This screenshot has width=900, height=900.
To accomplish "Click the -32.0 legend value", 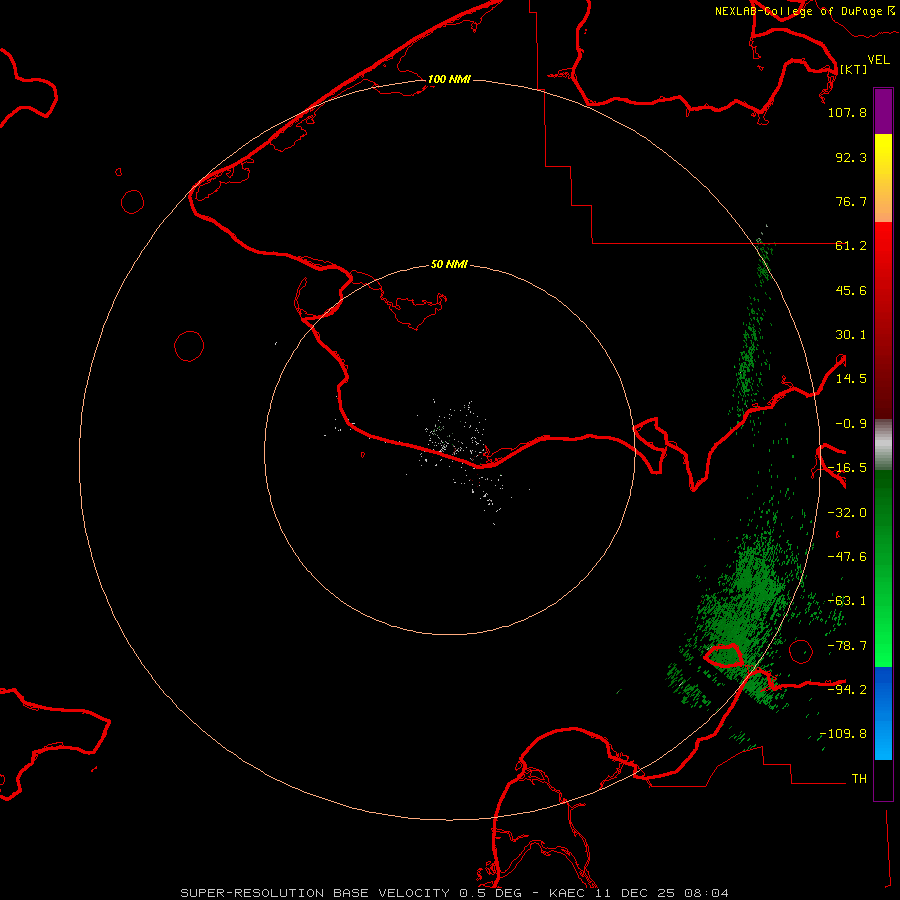I will 847,513.
